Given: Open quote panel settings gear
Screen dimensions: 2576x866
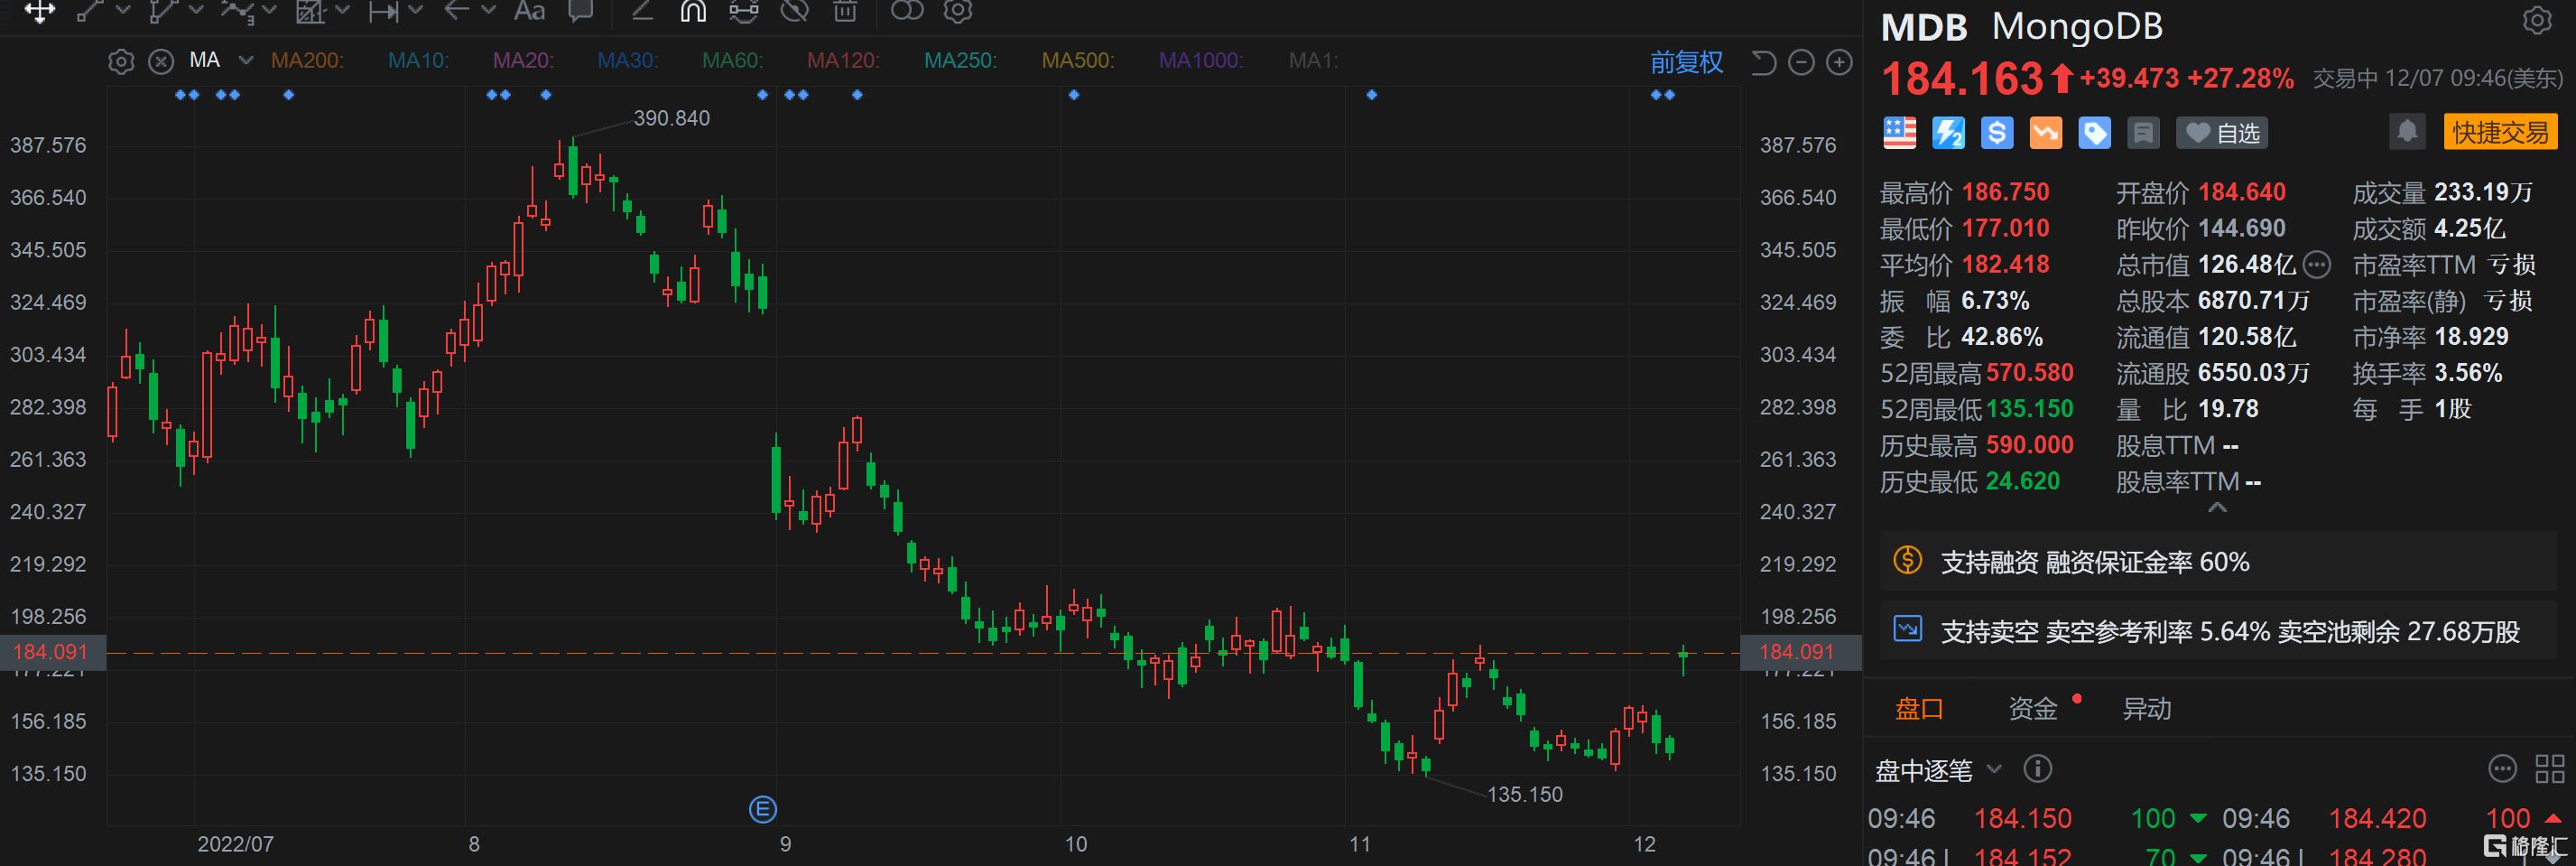Looking at the screenshot, I should click(x=2537, y=20).
